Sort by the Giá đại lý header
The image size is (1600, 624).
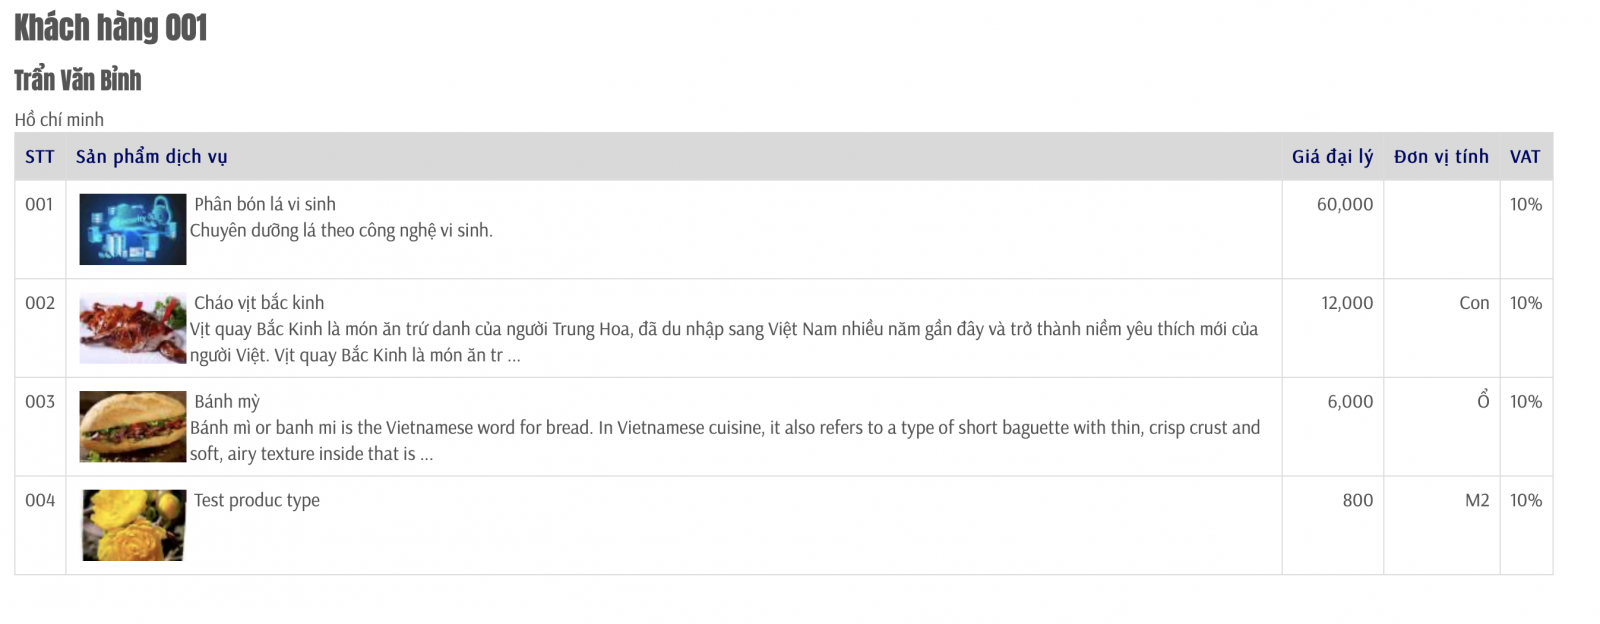tap(1332, 157)
